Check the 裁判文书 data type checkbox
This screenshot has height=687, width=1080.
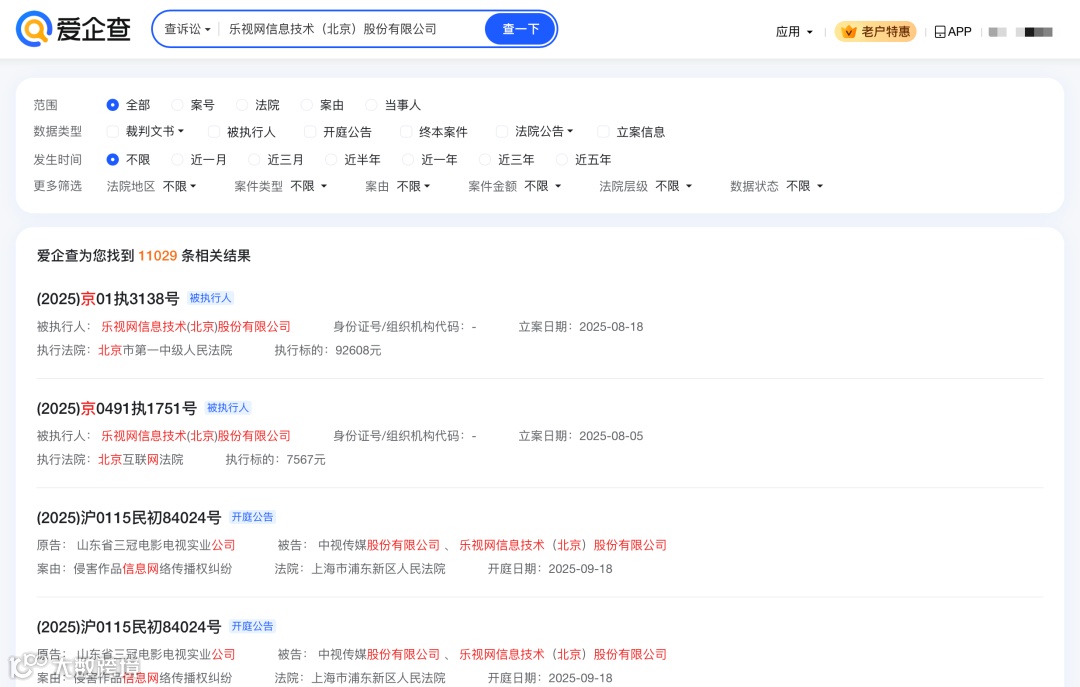coord(113,132)
